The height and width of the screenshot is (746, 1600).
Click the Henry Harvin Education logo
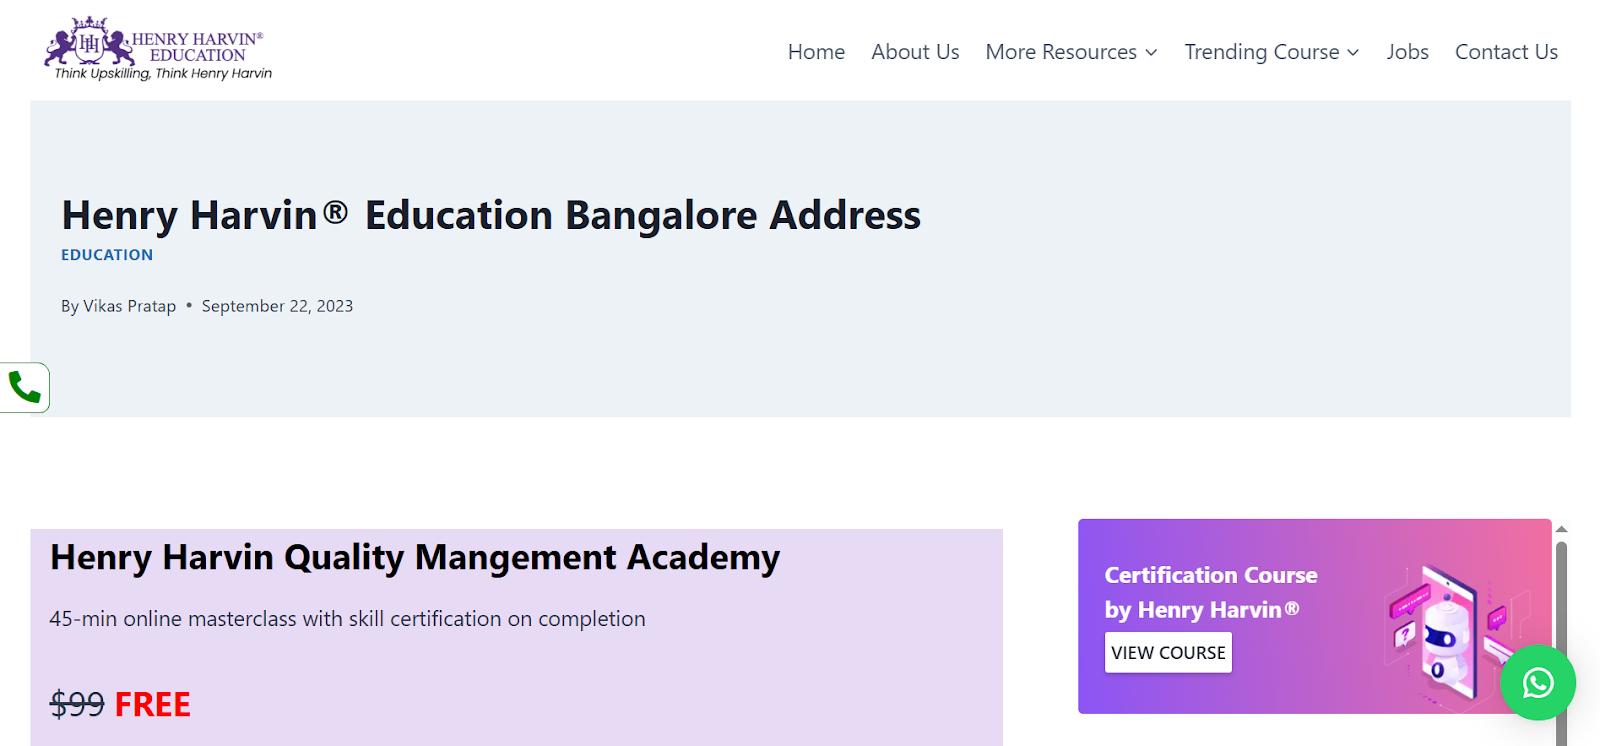[159, 49]
